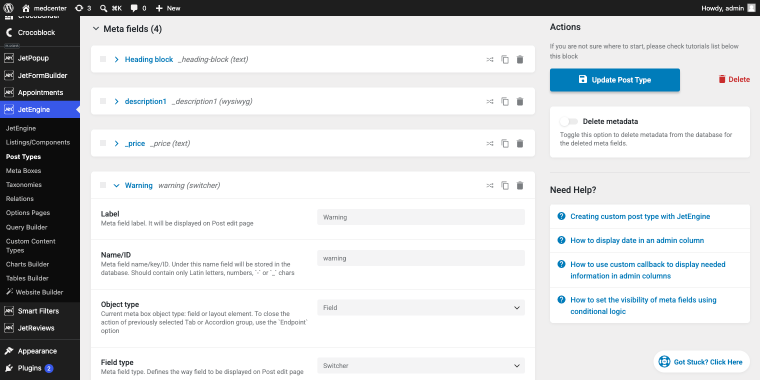Screen dimensions: 760x380
Task: Open the Object type dropdown
Action: pos(421,308)
